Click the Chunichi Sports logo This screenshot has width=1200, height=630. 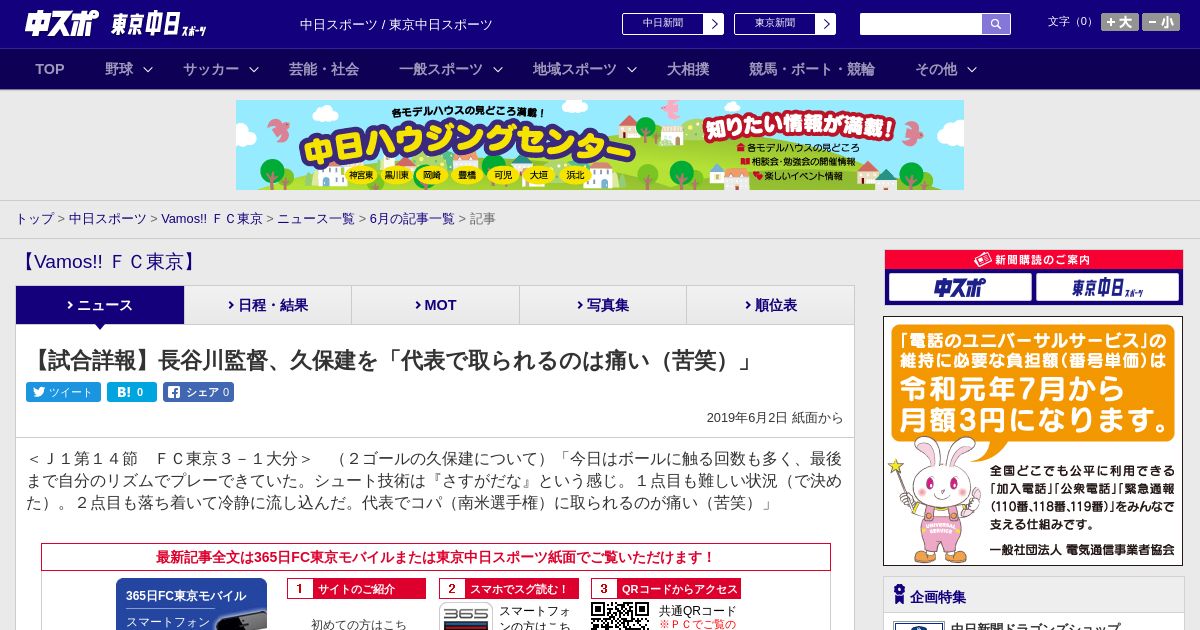(x=62, y=23)
